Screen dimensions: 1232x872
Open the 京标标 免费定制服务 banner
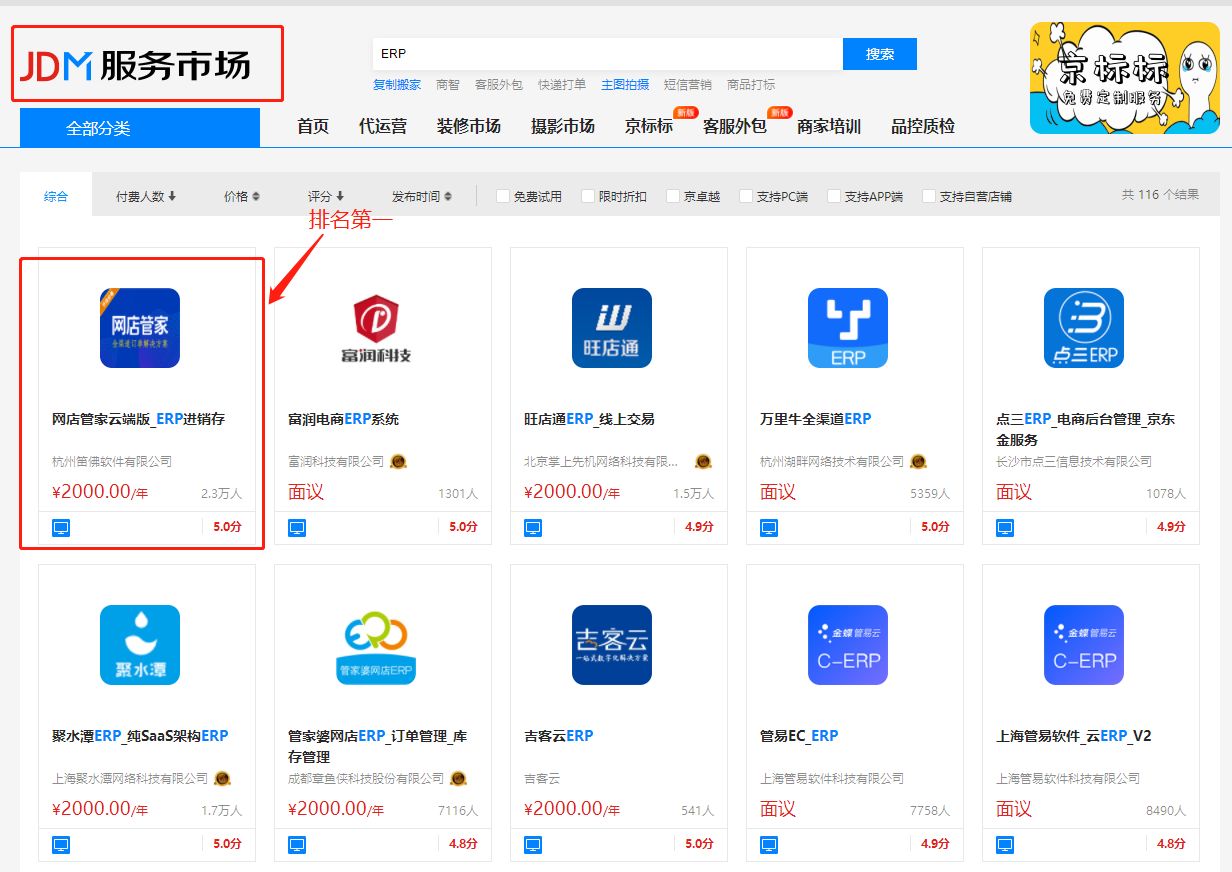click(1125, 78)
